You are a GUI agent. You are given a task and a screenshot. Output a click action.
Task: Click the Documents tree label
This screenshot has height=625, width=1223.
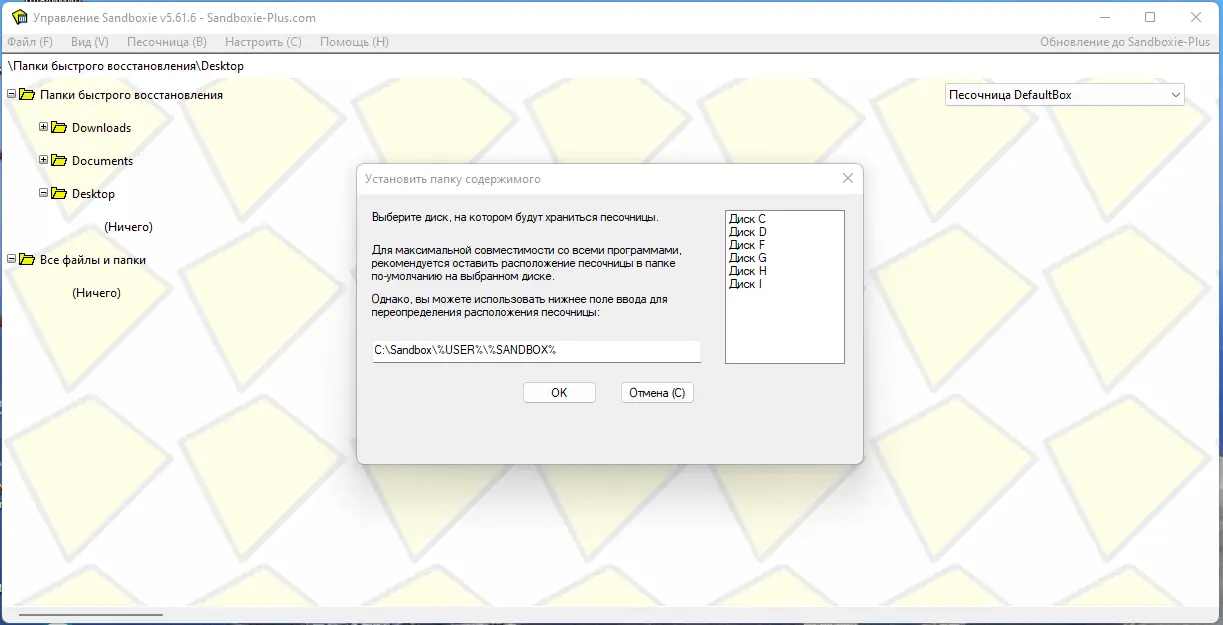click(103, 161)
